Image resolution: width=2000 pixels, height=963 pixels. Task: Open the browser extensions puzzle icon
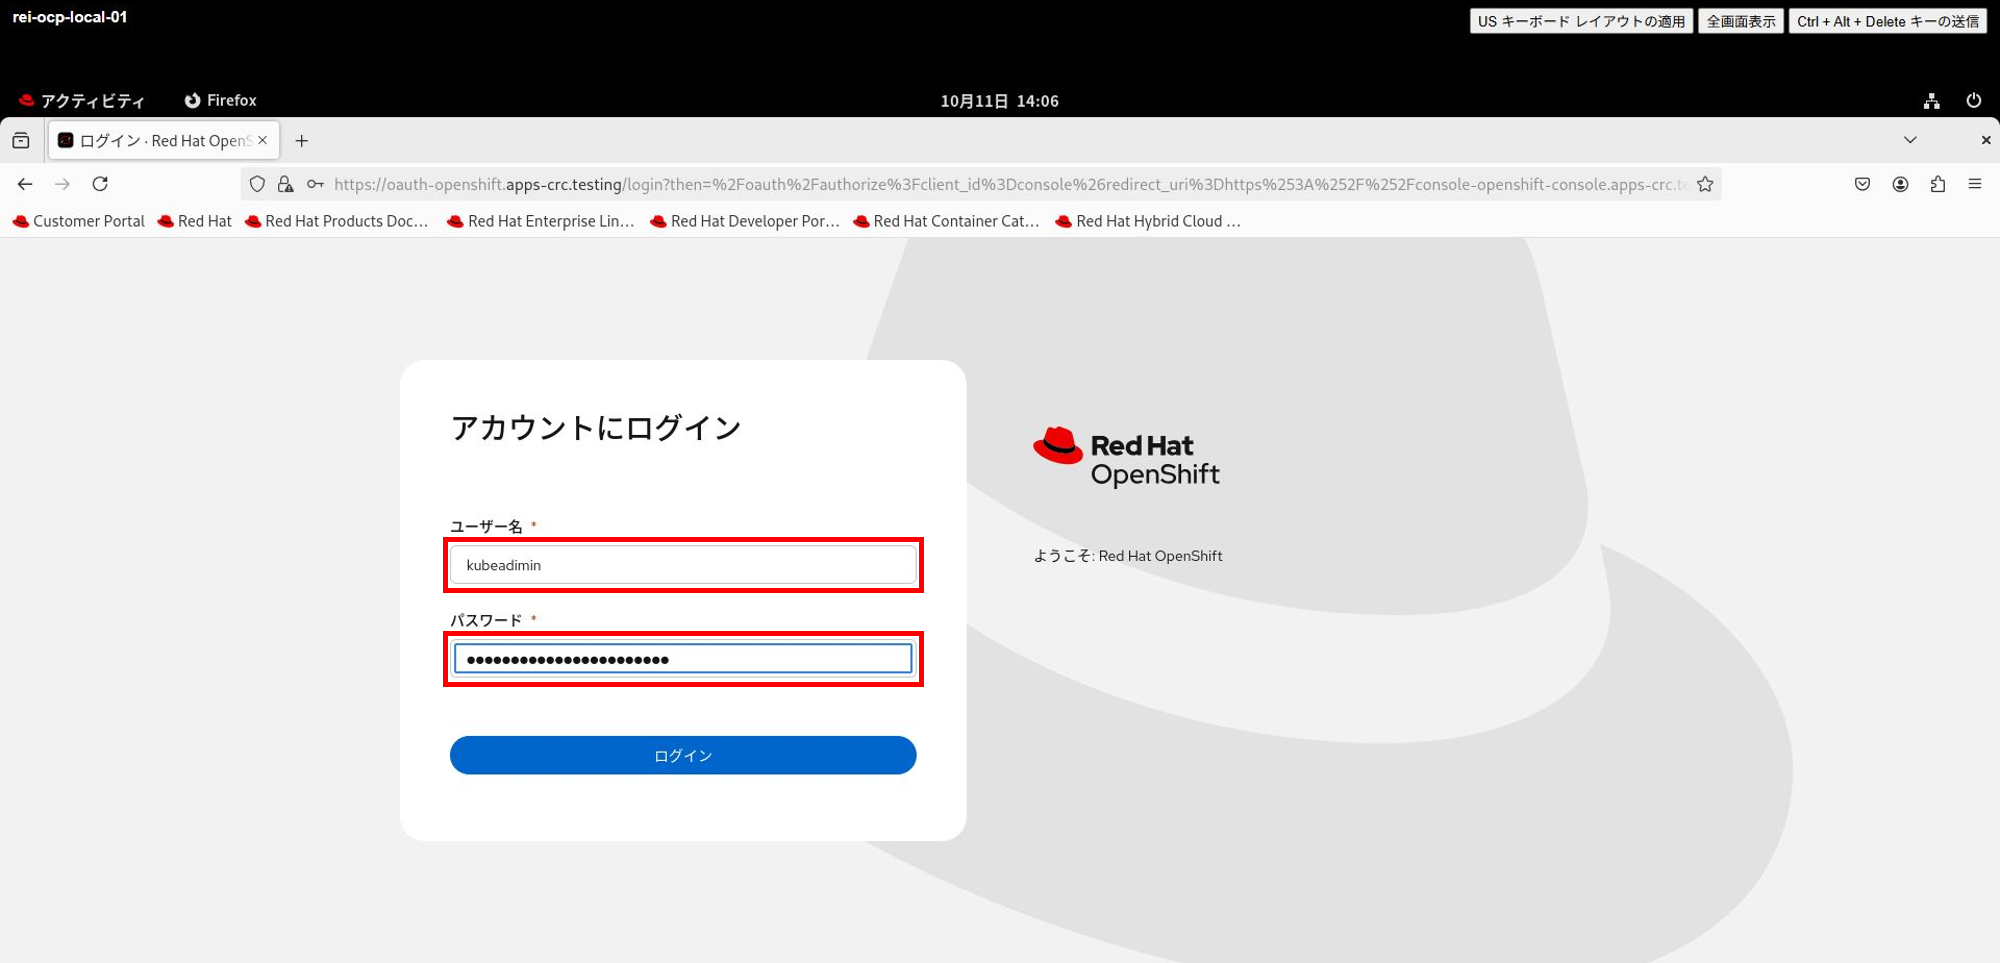tap(1938, 184)
